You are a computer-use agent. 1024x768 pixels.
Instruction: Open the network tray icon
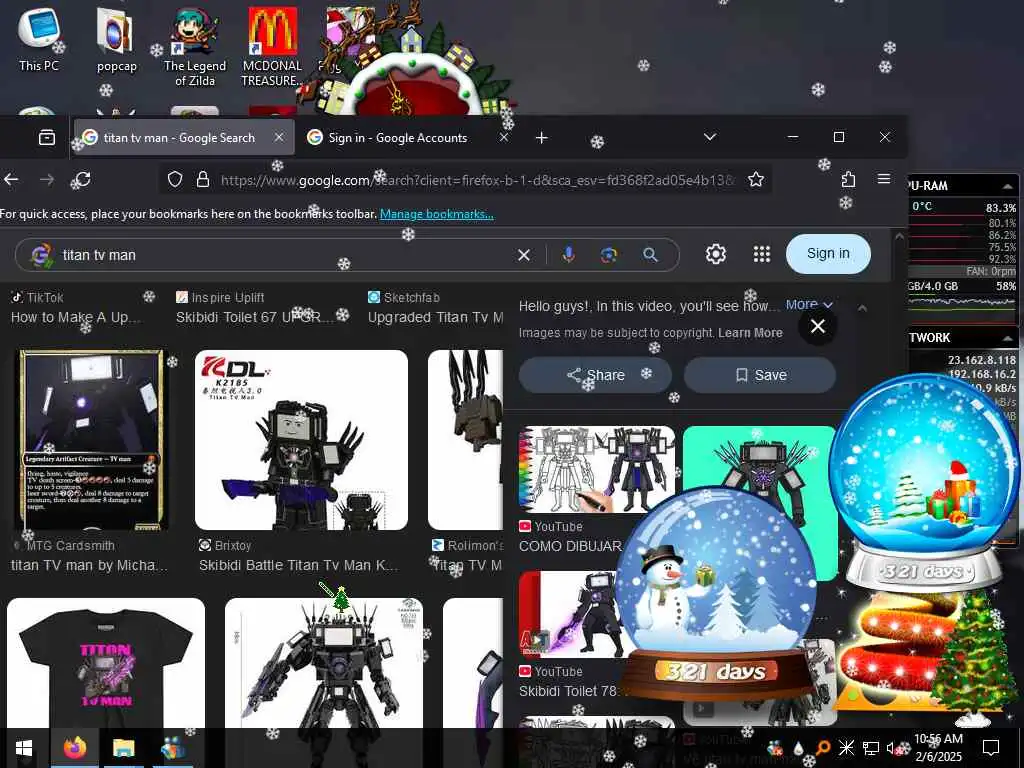[x=871, y=748]
